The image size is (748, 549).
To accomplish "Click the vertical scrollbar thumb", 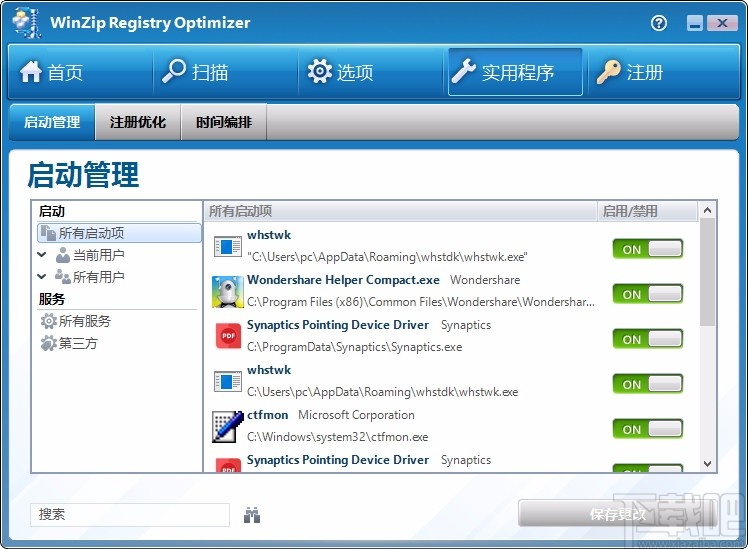I will click(x=707, y=272).
